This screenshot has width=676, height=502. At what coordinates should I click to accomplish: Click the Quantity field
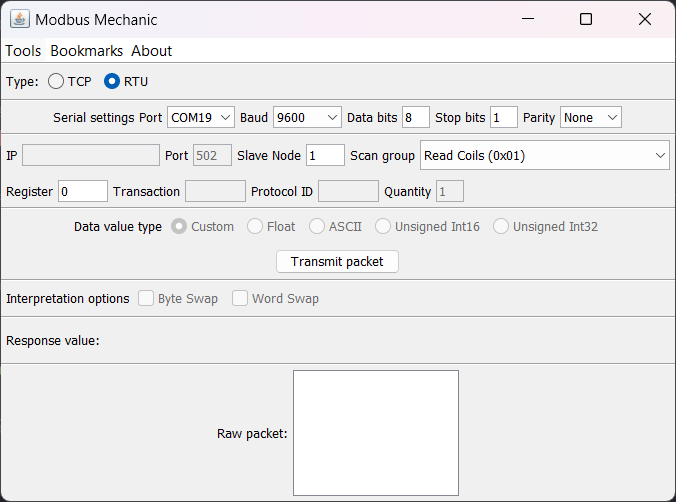[x=450, y=191]
